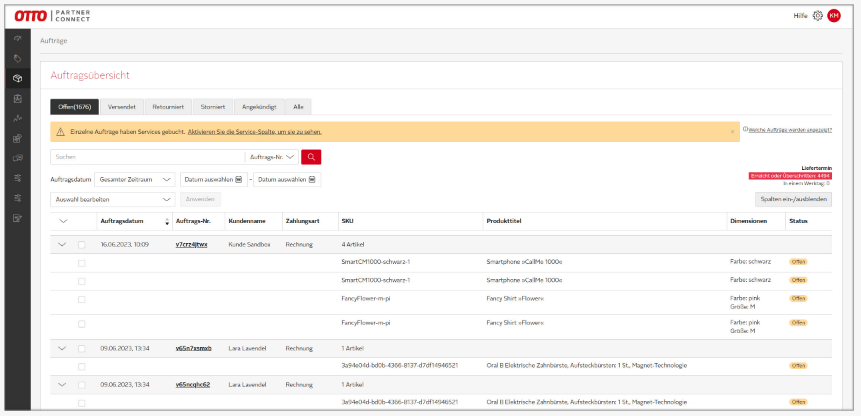The height and width of the screenshot is (416, 861).
Task: Tick item checkbox under order v65ncqhc62
Action: click(81, 403)
